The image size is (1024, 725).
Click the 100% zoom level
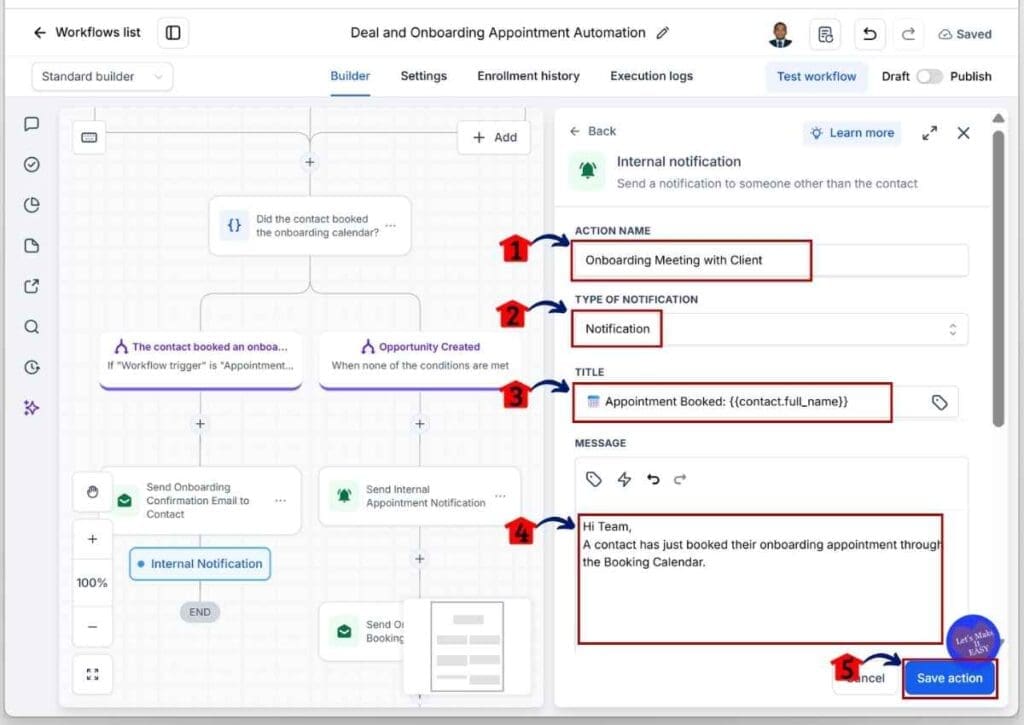[92, 583]
